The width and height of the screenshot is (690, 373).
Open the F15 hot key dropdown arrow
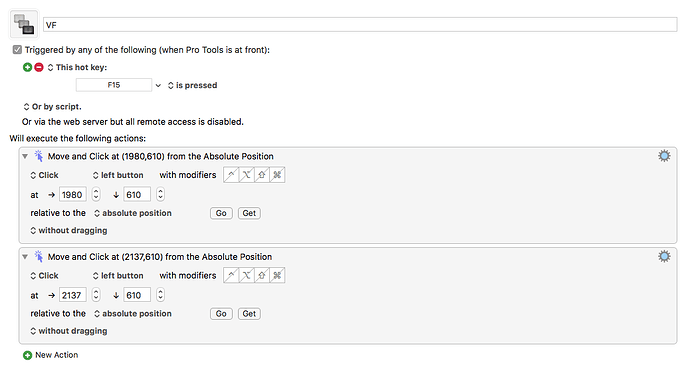(x=158, y=85)
